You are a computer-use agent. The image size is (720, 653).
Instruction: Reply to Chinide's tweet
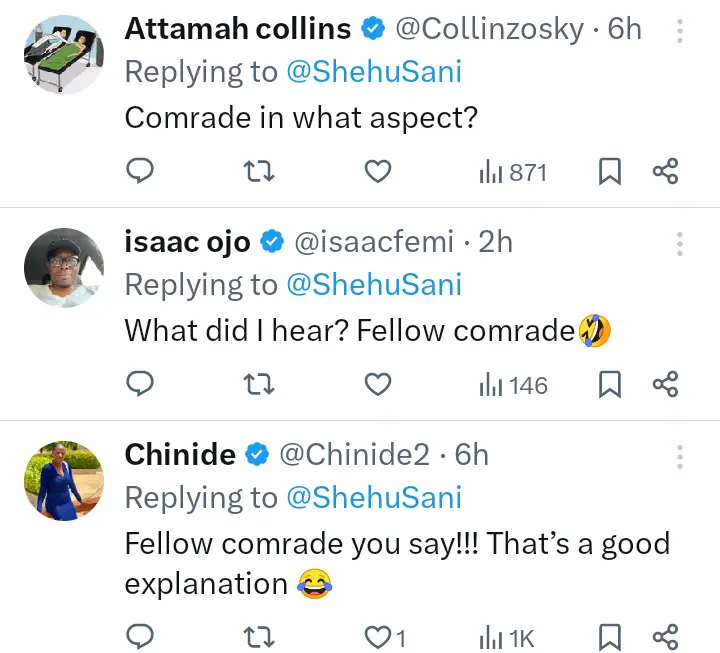click(x=140, y=636)
